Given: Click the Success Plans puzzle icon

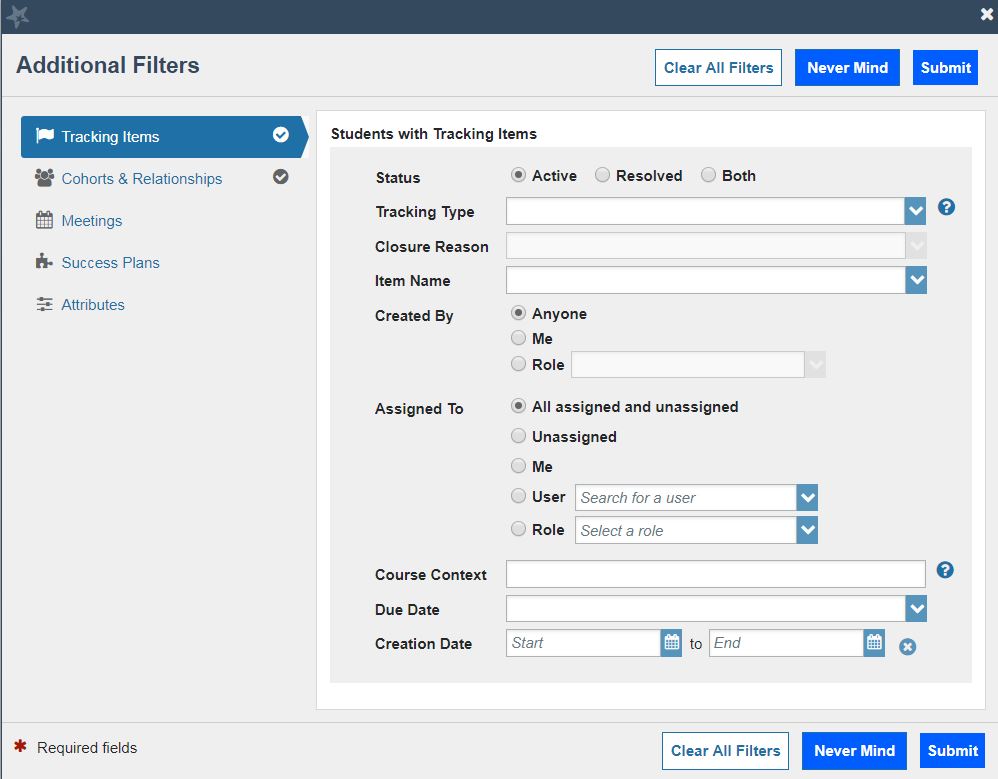Looking at the screenshot, I should tap(44, 262).
